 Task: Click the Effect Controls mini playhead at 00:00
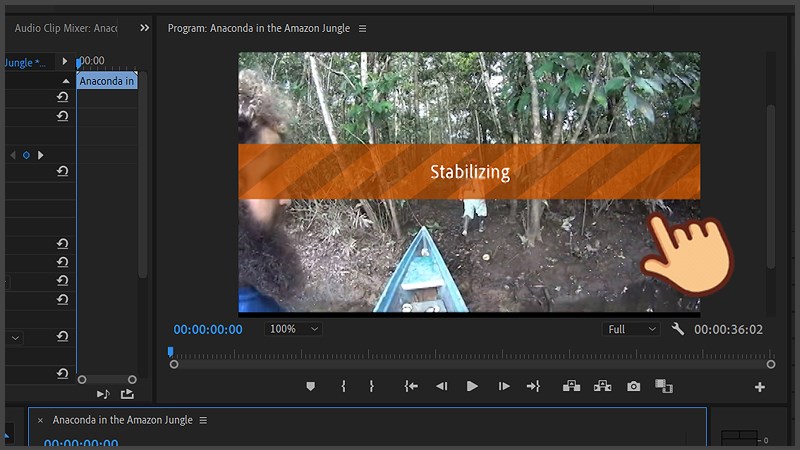[79, 63]
